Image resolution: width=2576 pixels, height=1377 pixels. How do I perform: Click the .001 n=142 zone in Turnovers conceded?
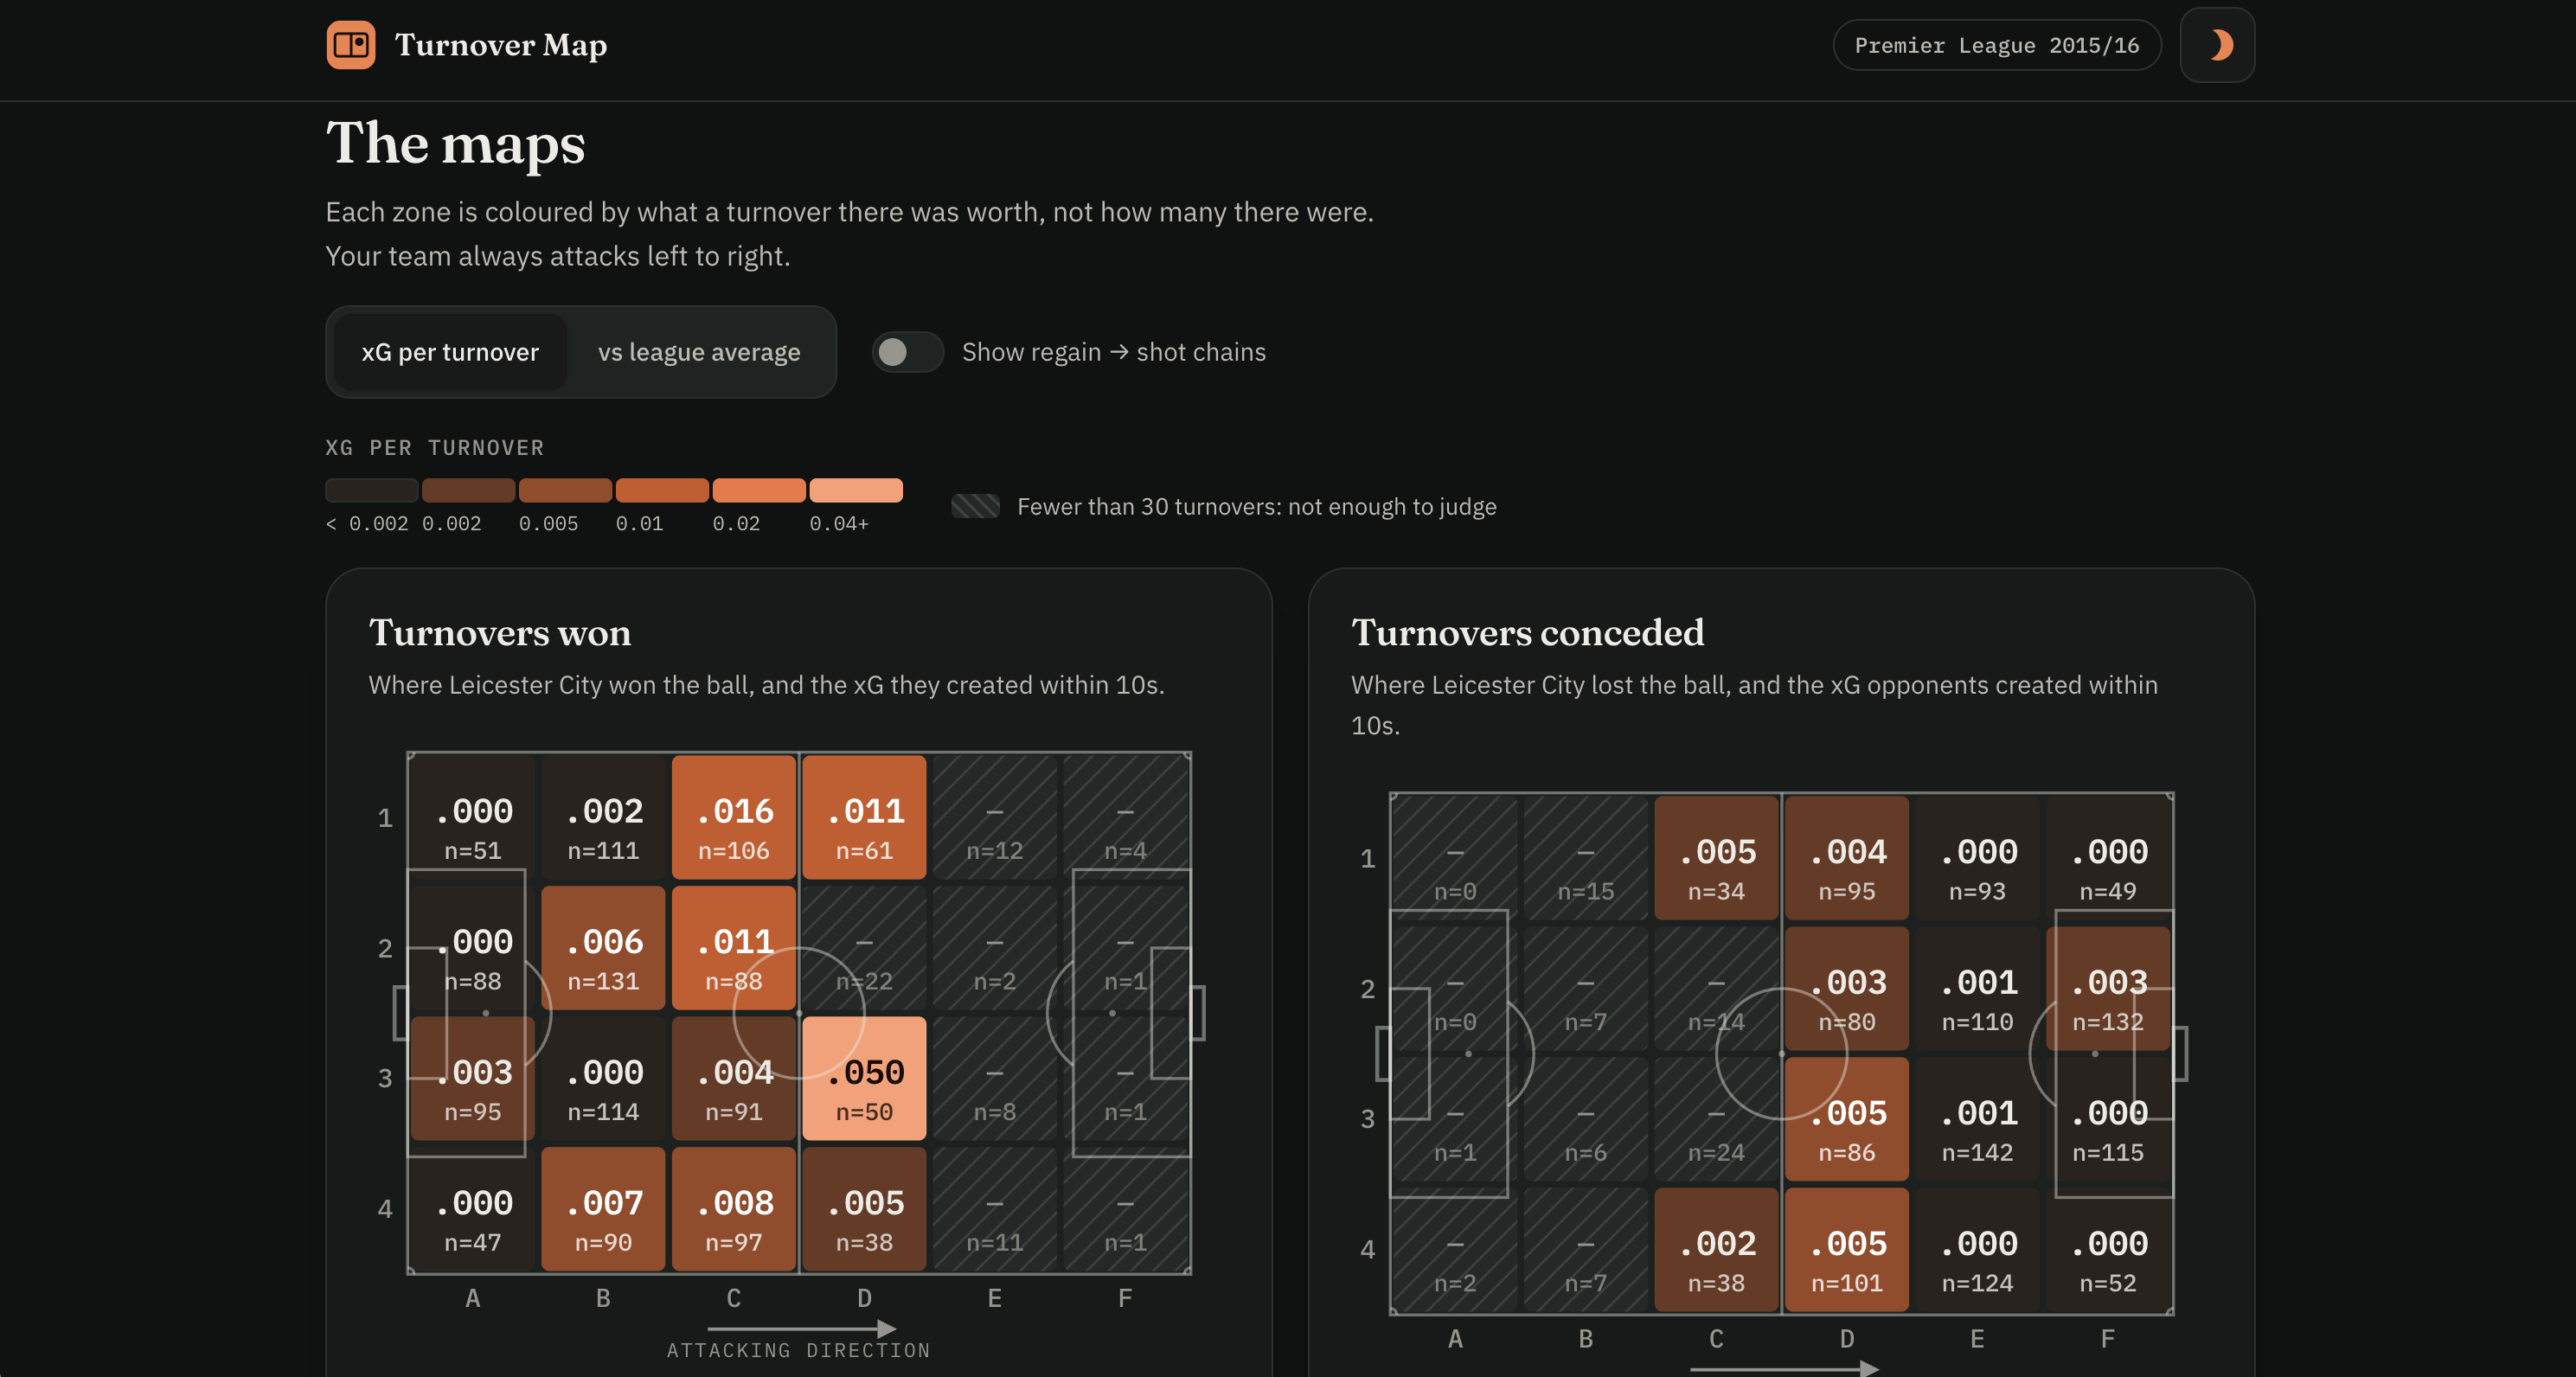click(x=1977, y=1119)
